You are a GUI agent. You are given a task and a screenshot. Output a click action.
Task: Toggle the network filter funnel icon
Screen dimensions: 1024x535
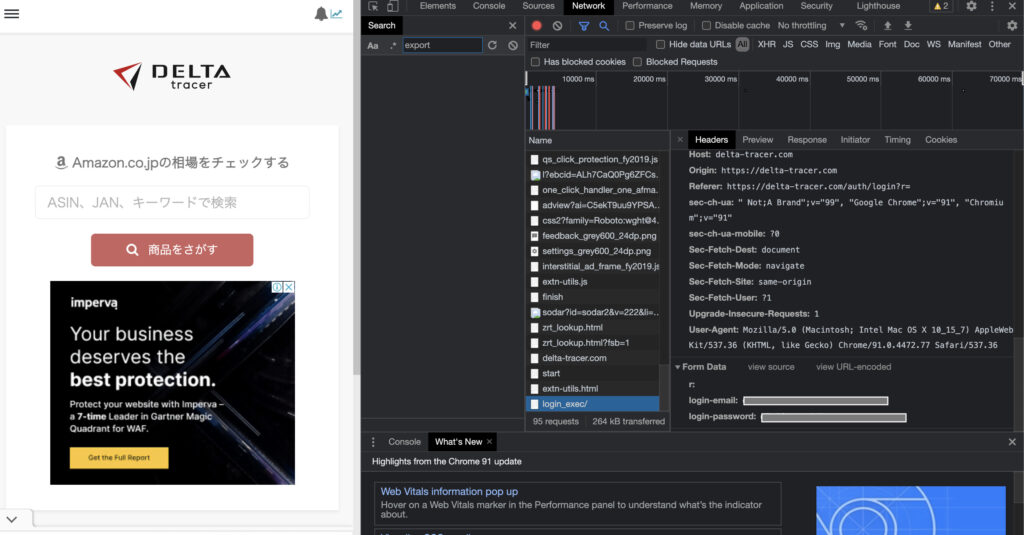coord(584,25)
